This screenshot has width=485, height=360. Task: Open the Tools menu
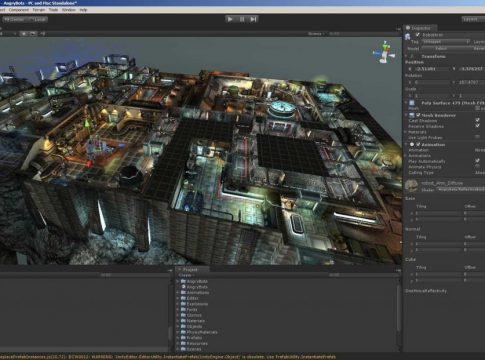coord(53,10)
